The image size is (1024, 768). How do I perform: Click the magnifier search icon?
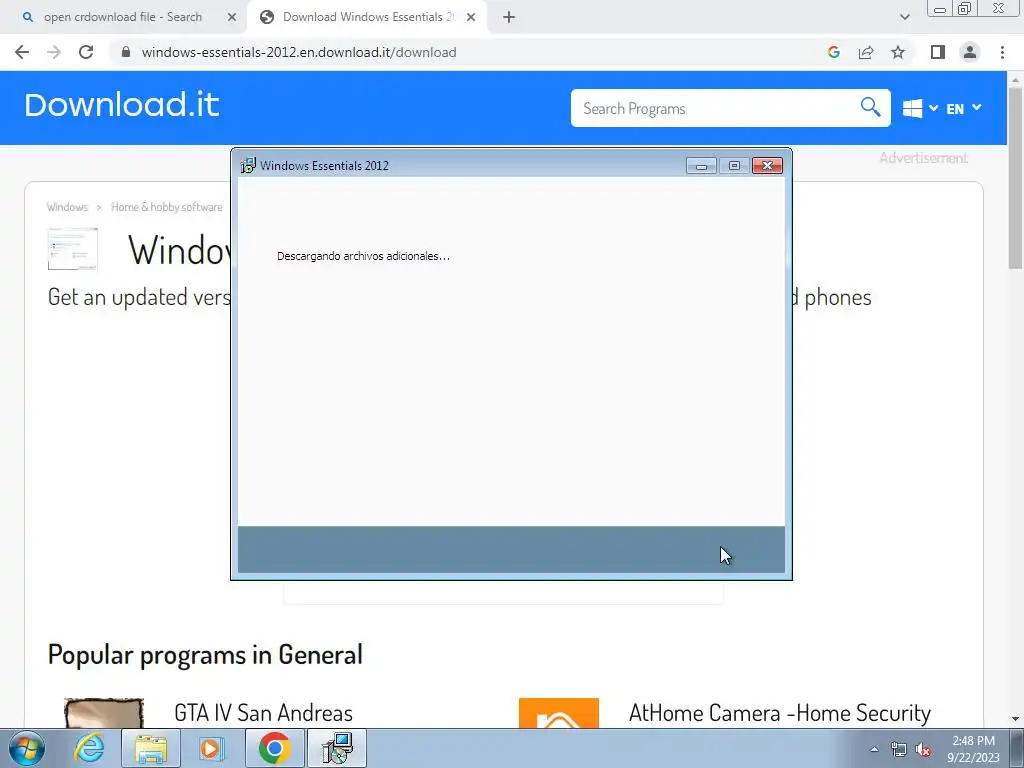[870, 106]
